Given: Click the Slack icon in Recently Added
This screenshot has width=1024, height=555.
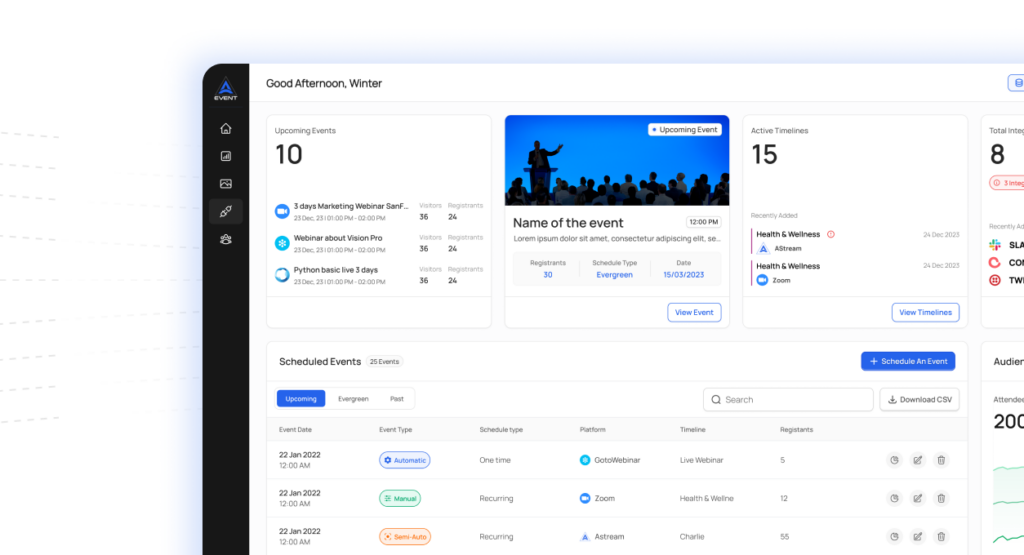Looking at the screenshot, I should click(995, 245).
